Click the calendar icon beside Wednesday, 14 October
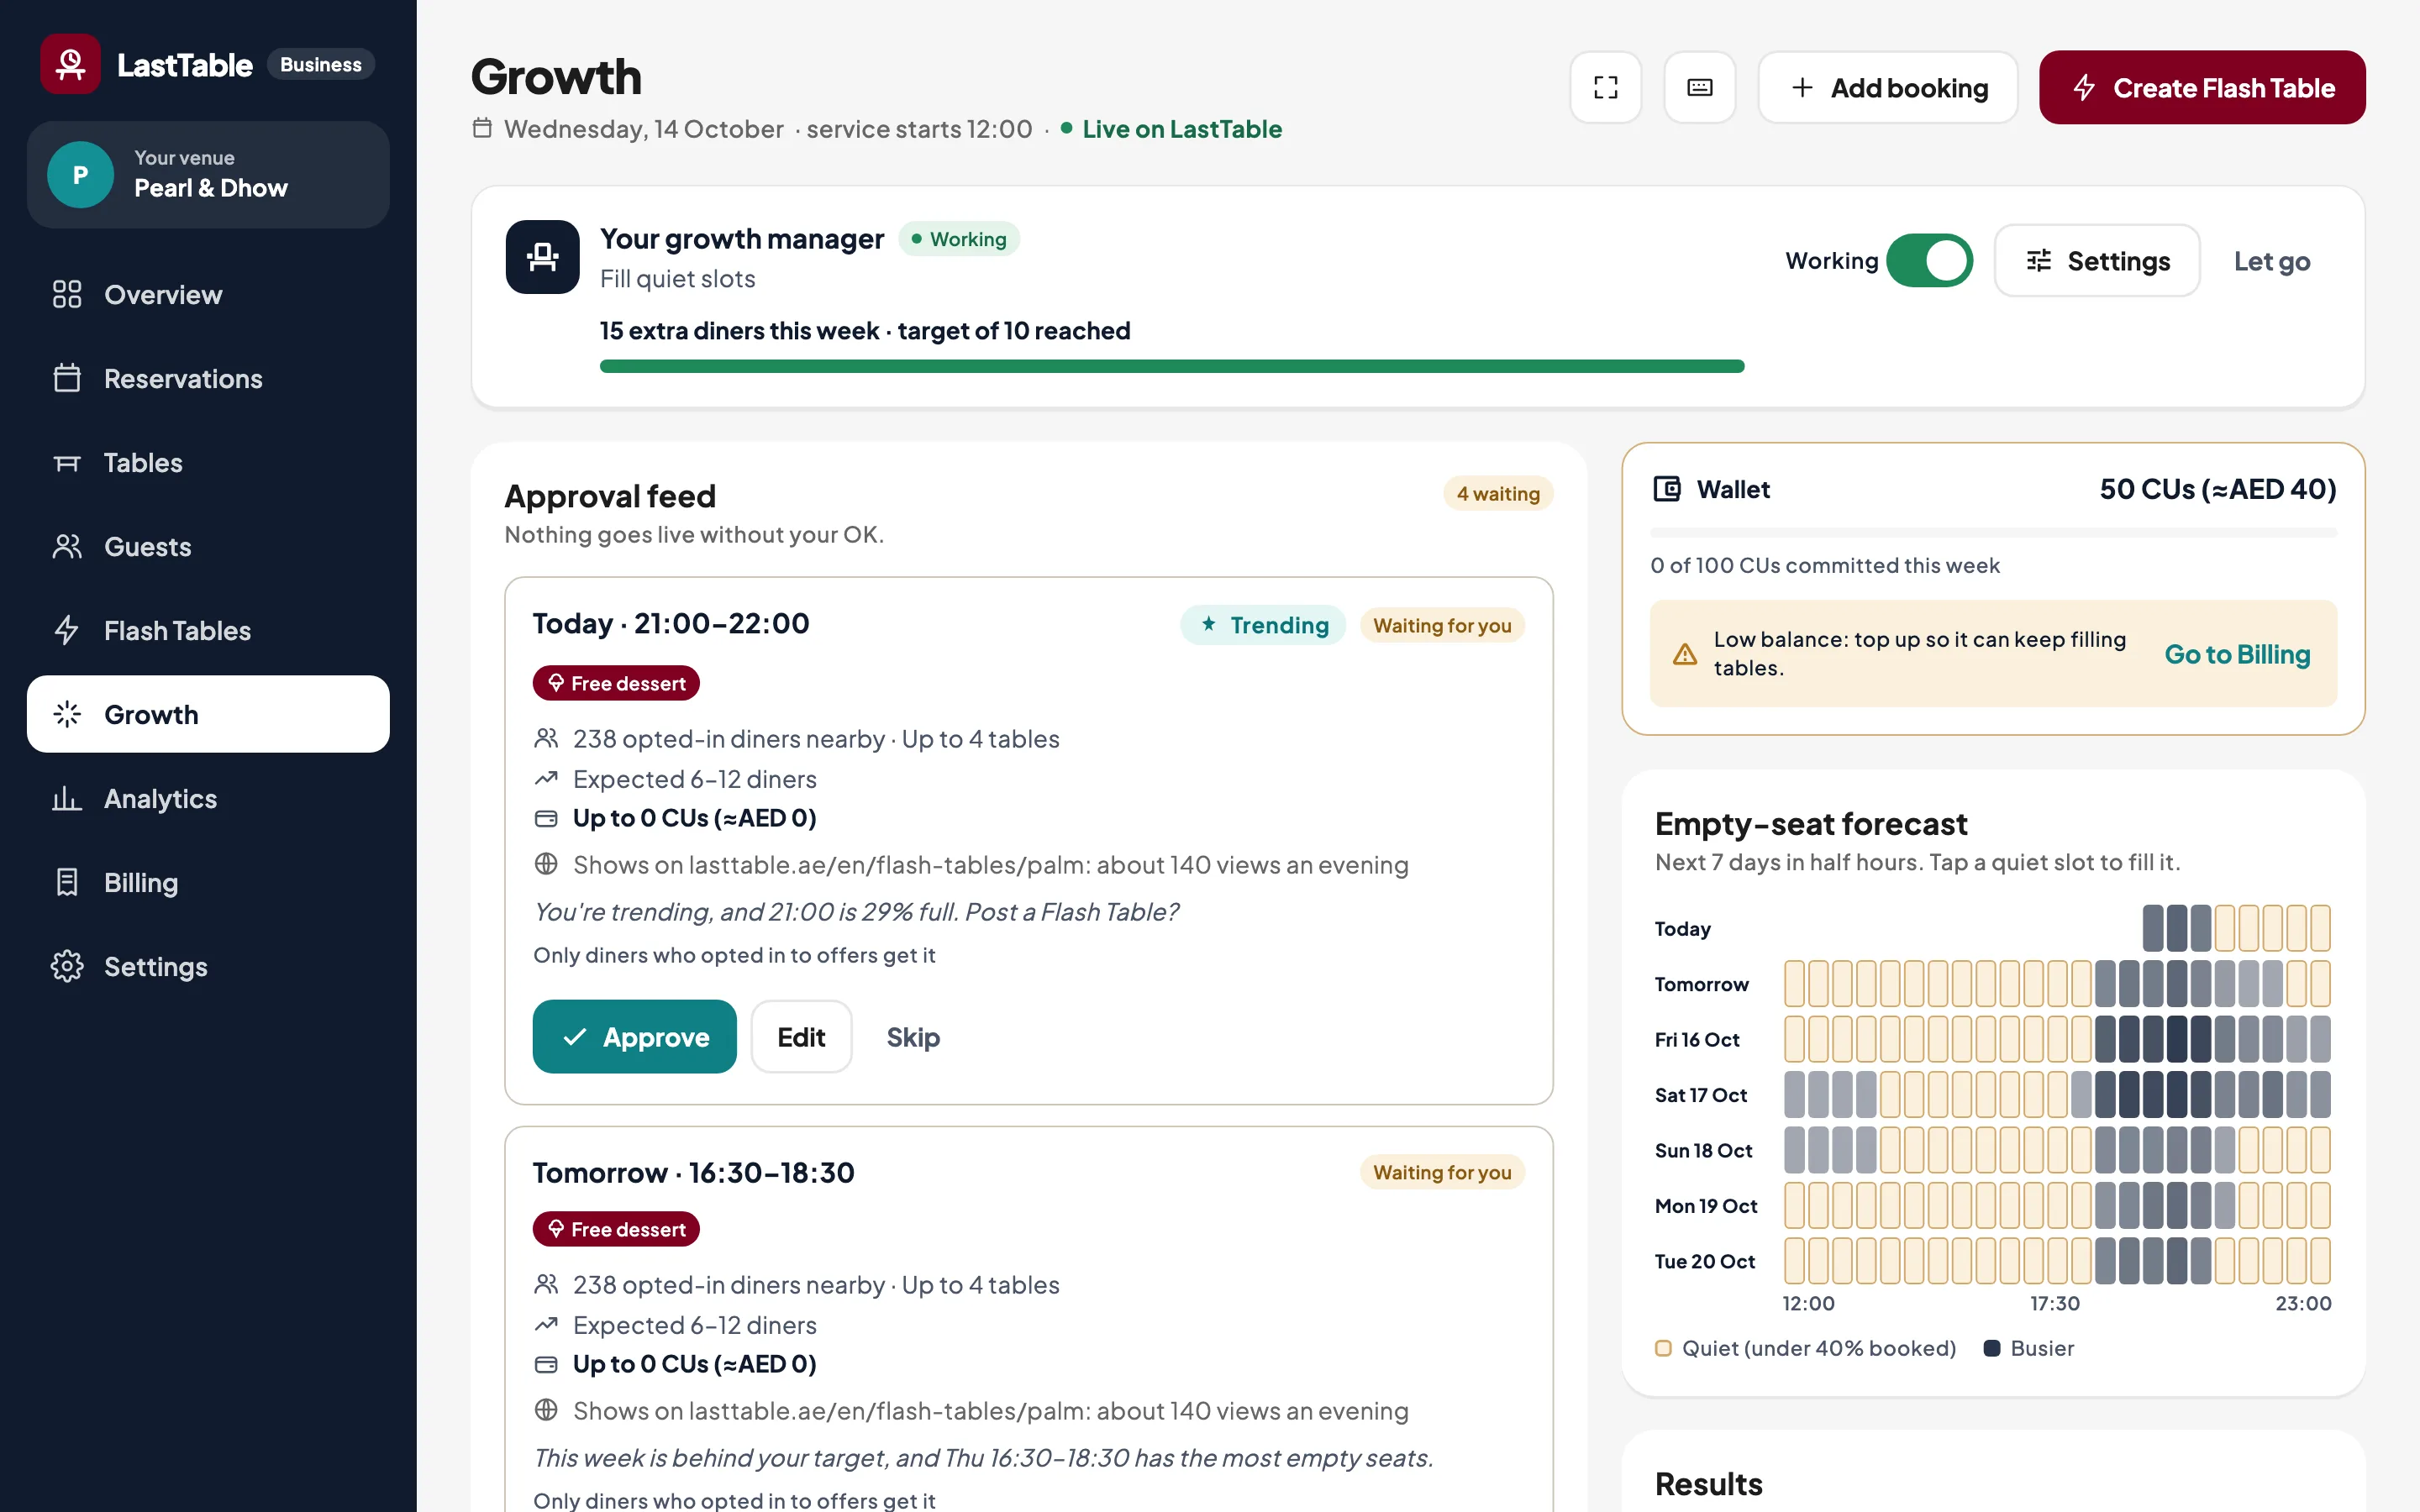2420x1512 pixels. [x=482, y=128]
